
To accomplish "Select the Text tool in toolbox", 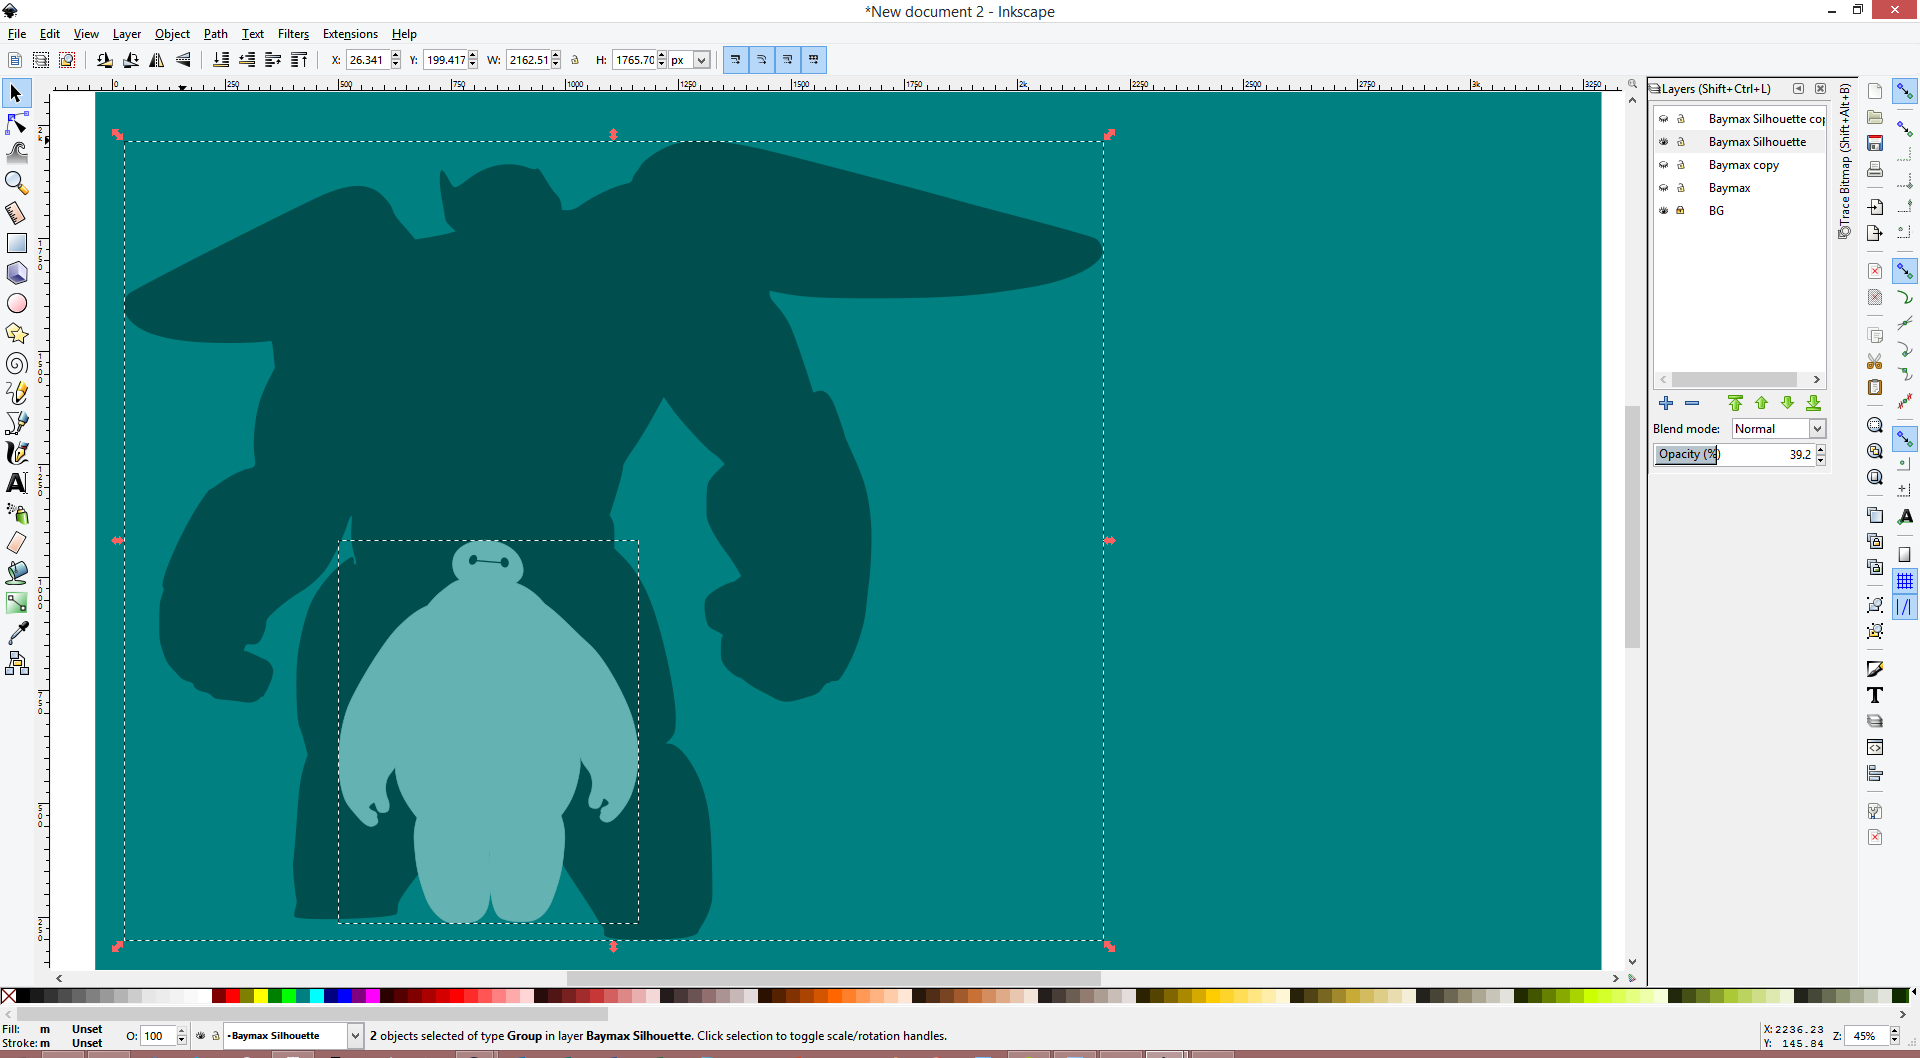I will pyautogui.click(x=16, y=483).
